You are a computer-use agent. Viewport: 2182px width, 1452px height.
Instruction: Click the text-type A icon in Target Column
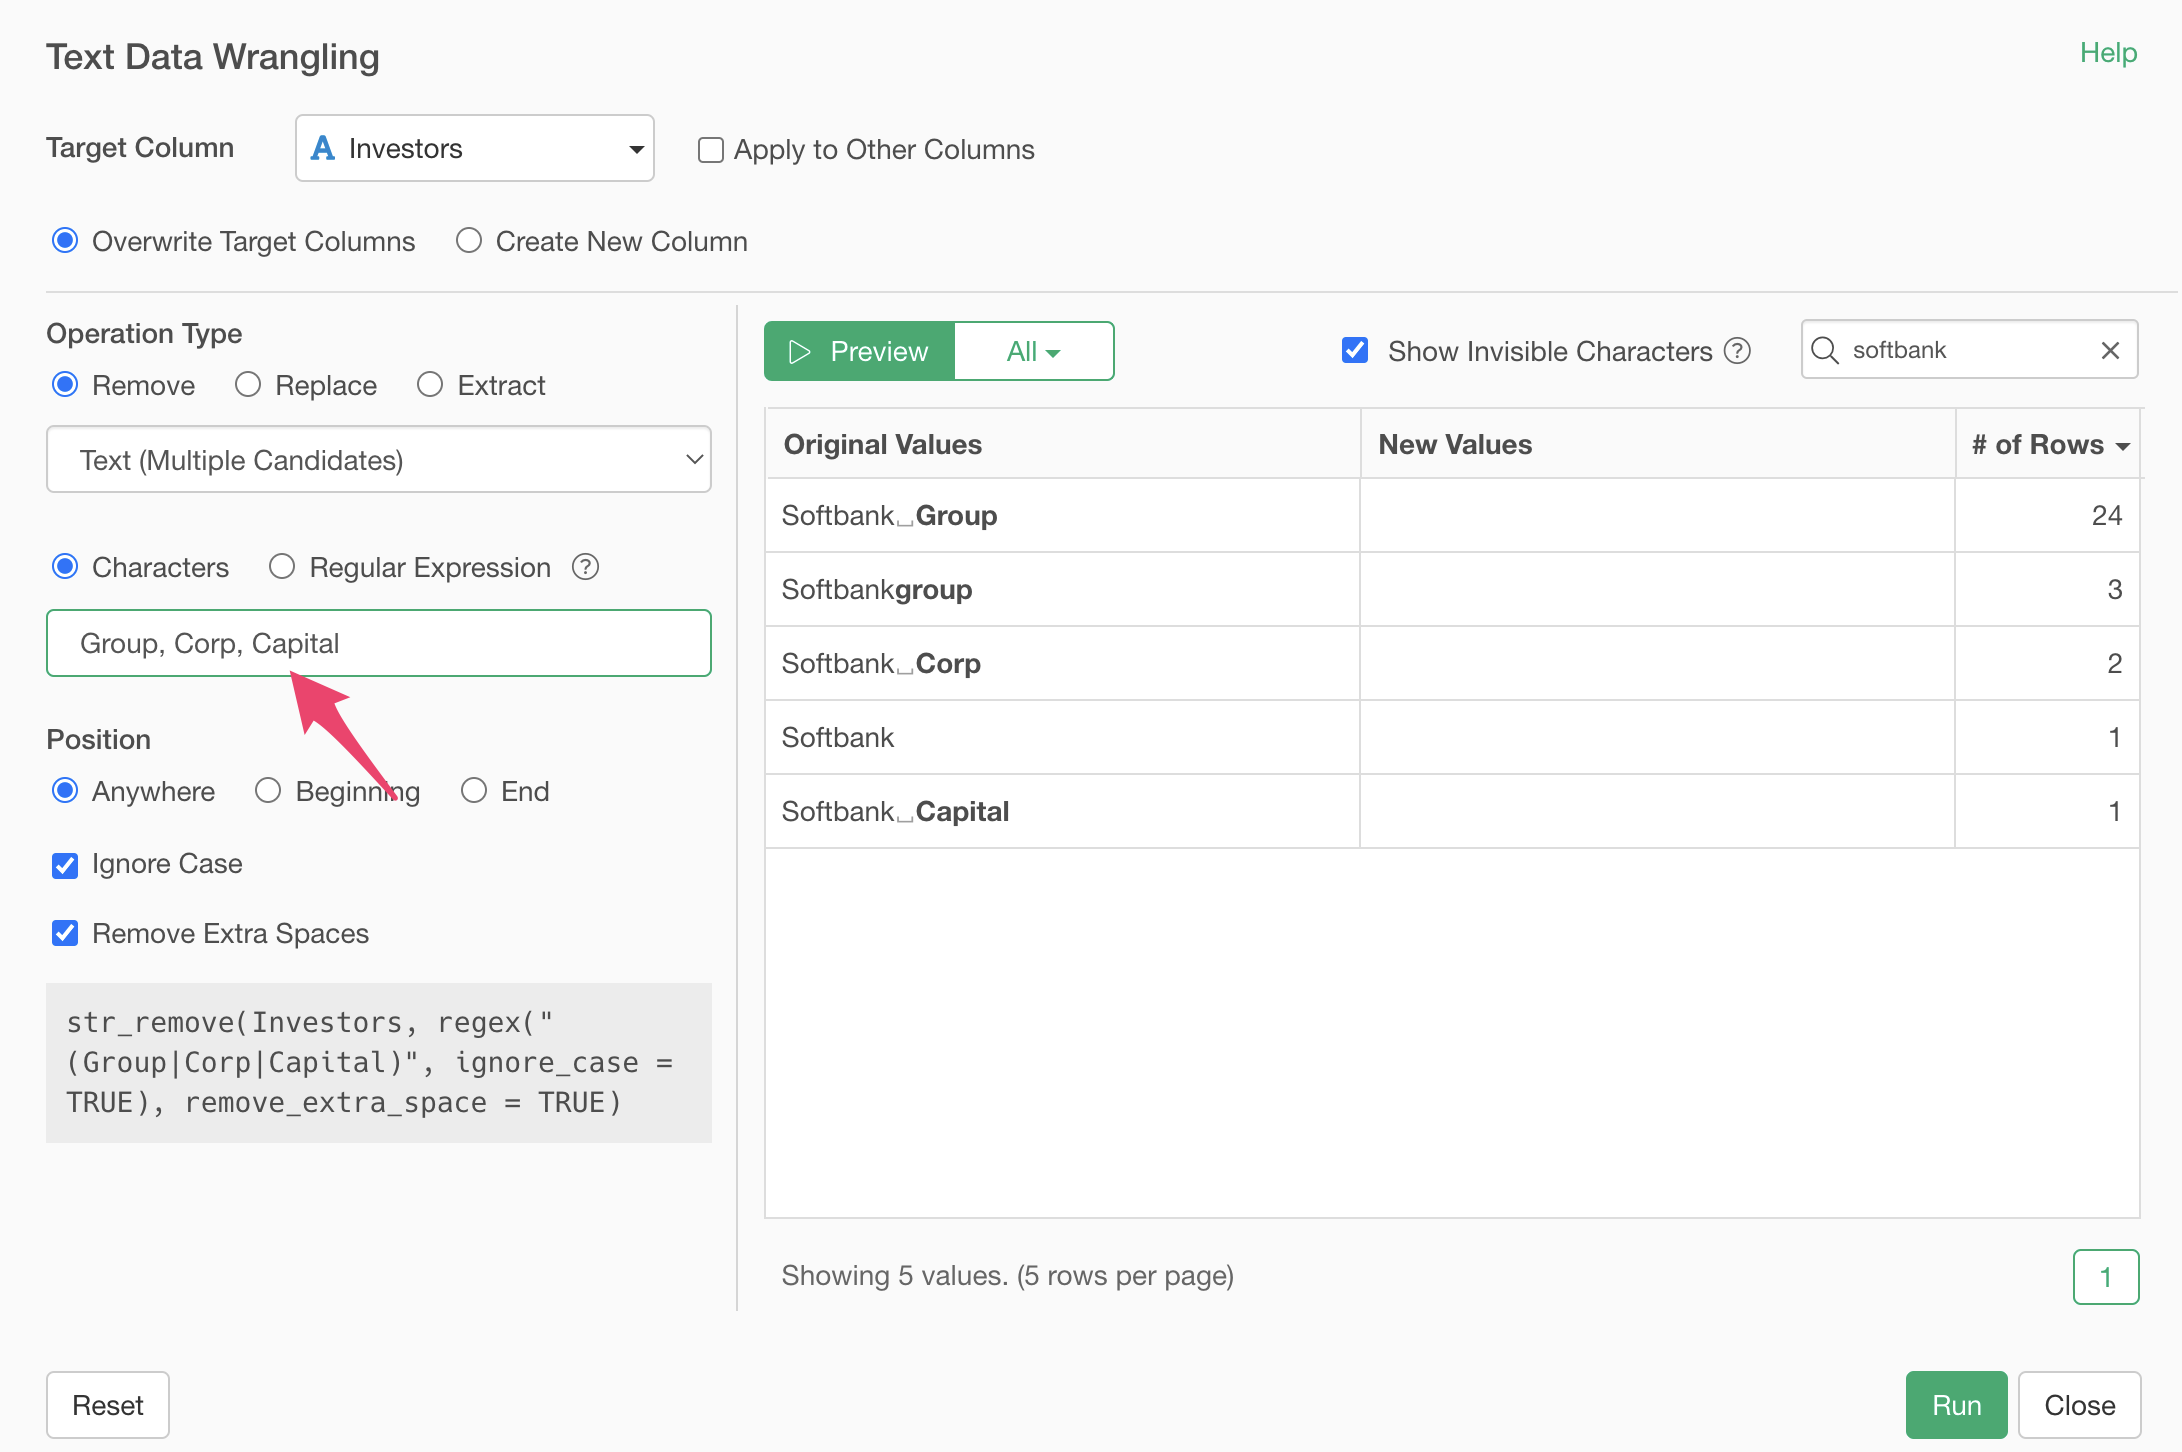pos(322,148)
